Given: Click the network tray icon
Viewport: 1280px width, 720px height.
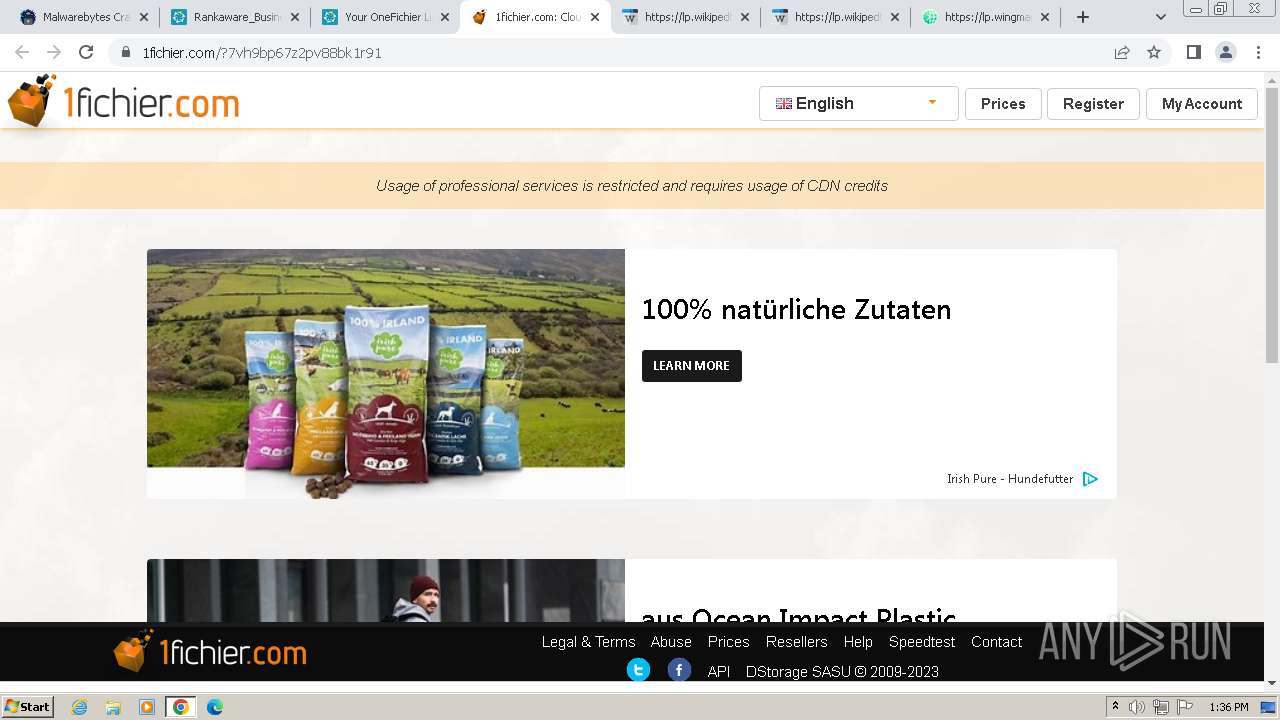Looking at the screenshot, I should tap(1161, 707).
